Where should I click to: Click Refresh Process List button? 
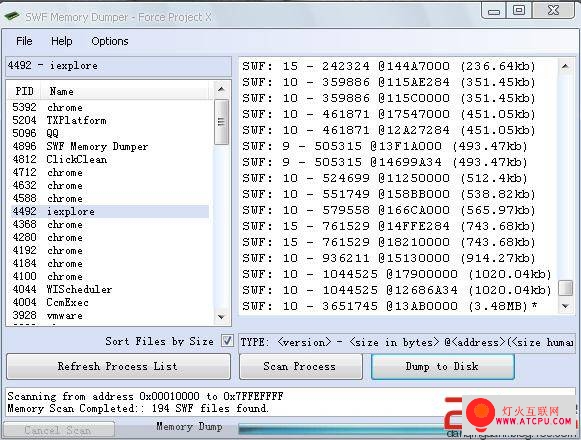pos(118,366)
